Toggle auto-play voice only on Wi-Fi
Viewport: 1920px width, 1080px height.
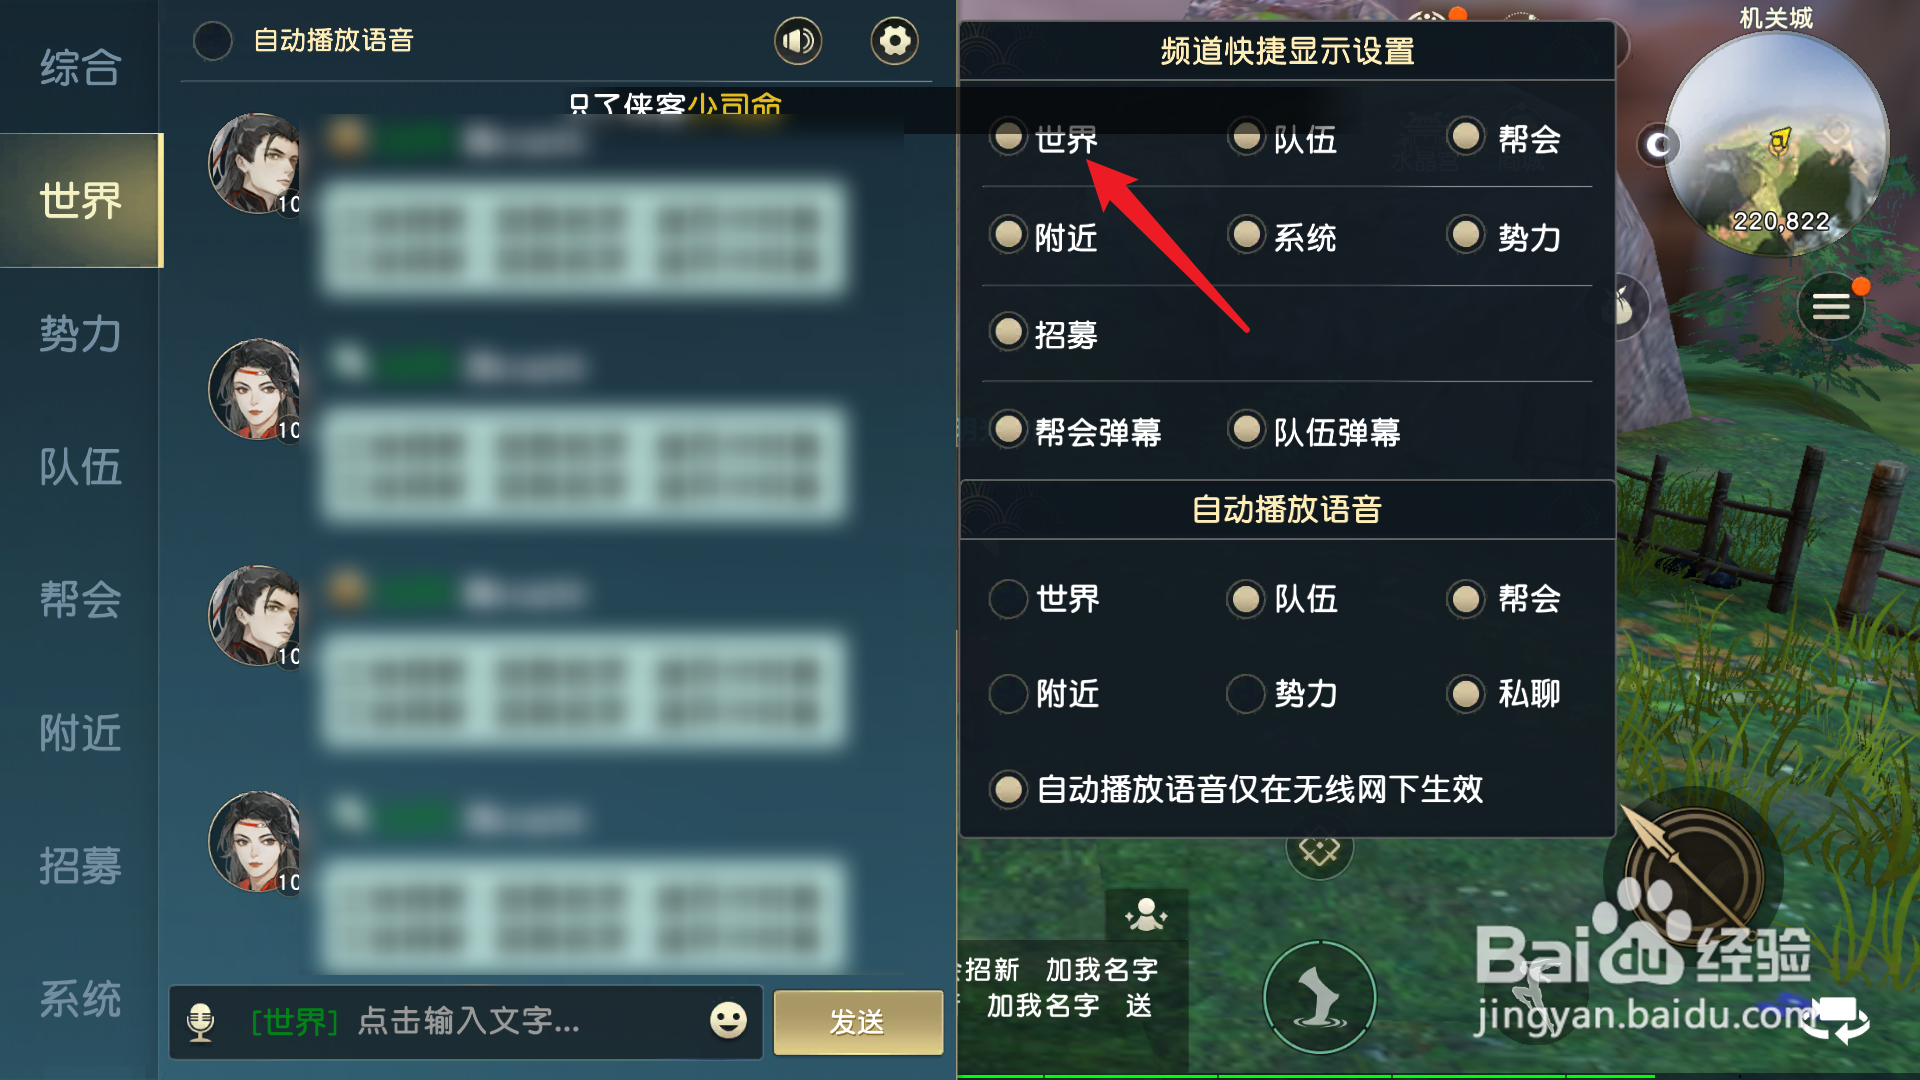click(1009, 789)
